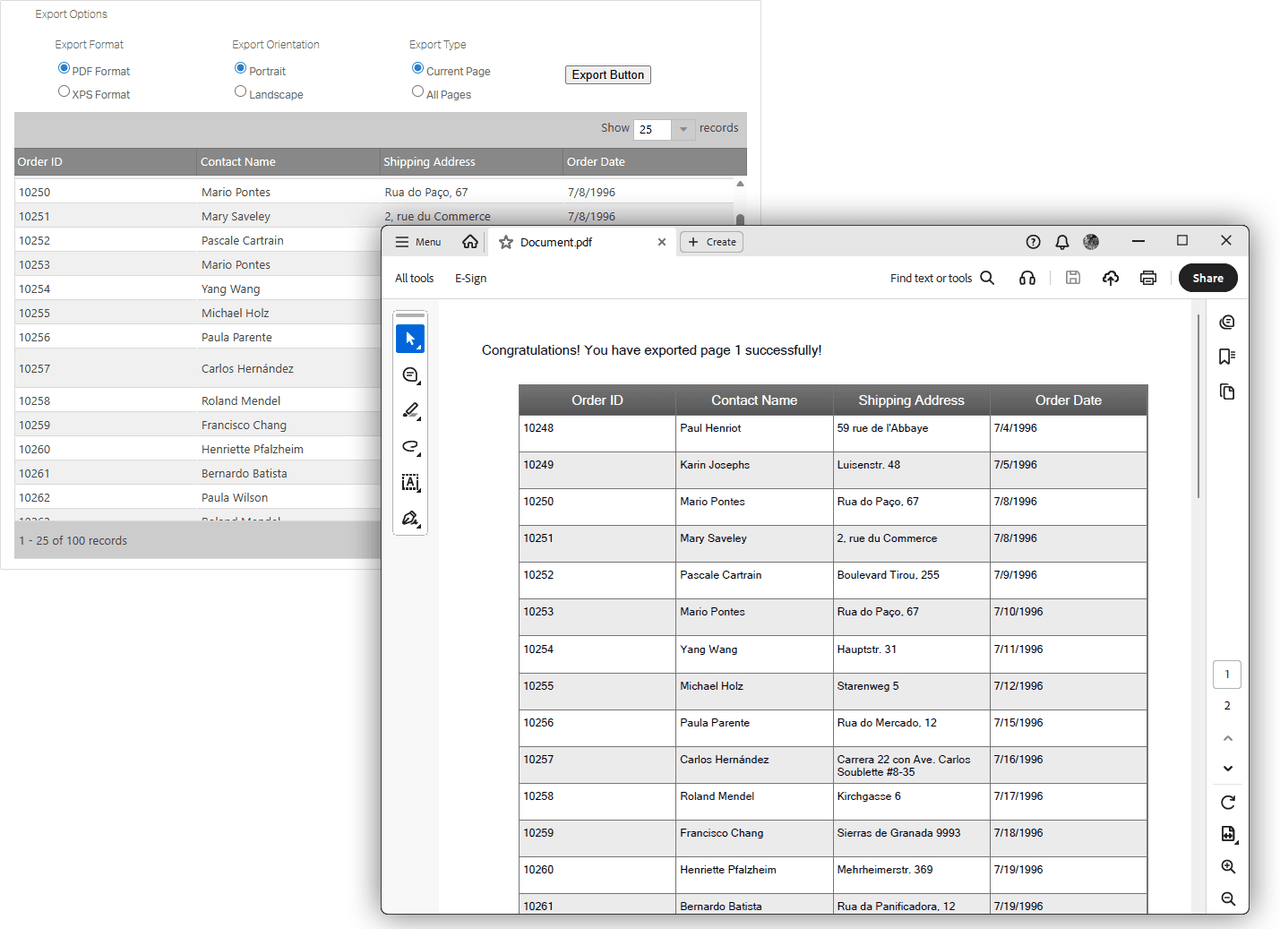The height and width of the screenshot is (929, 1280).
Task: Print the document with printer icon
Action: pyautogui.click(x=1148, y=278)
